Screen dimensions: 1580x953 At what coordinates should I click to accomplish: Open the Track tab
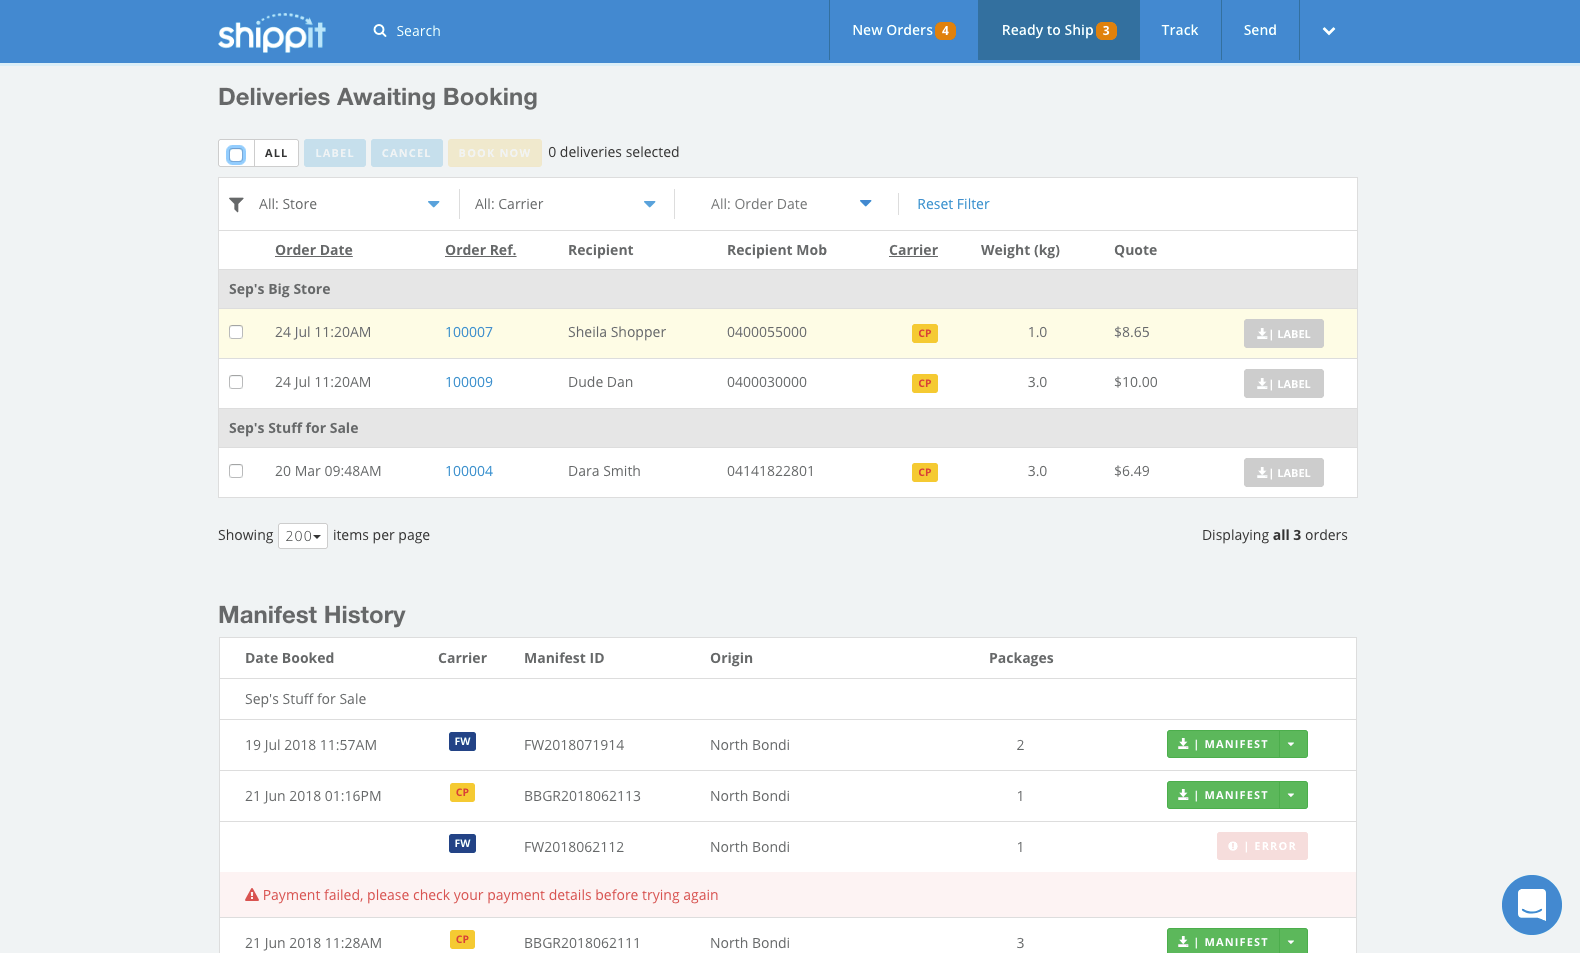(1179, 31)
